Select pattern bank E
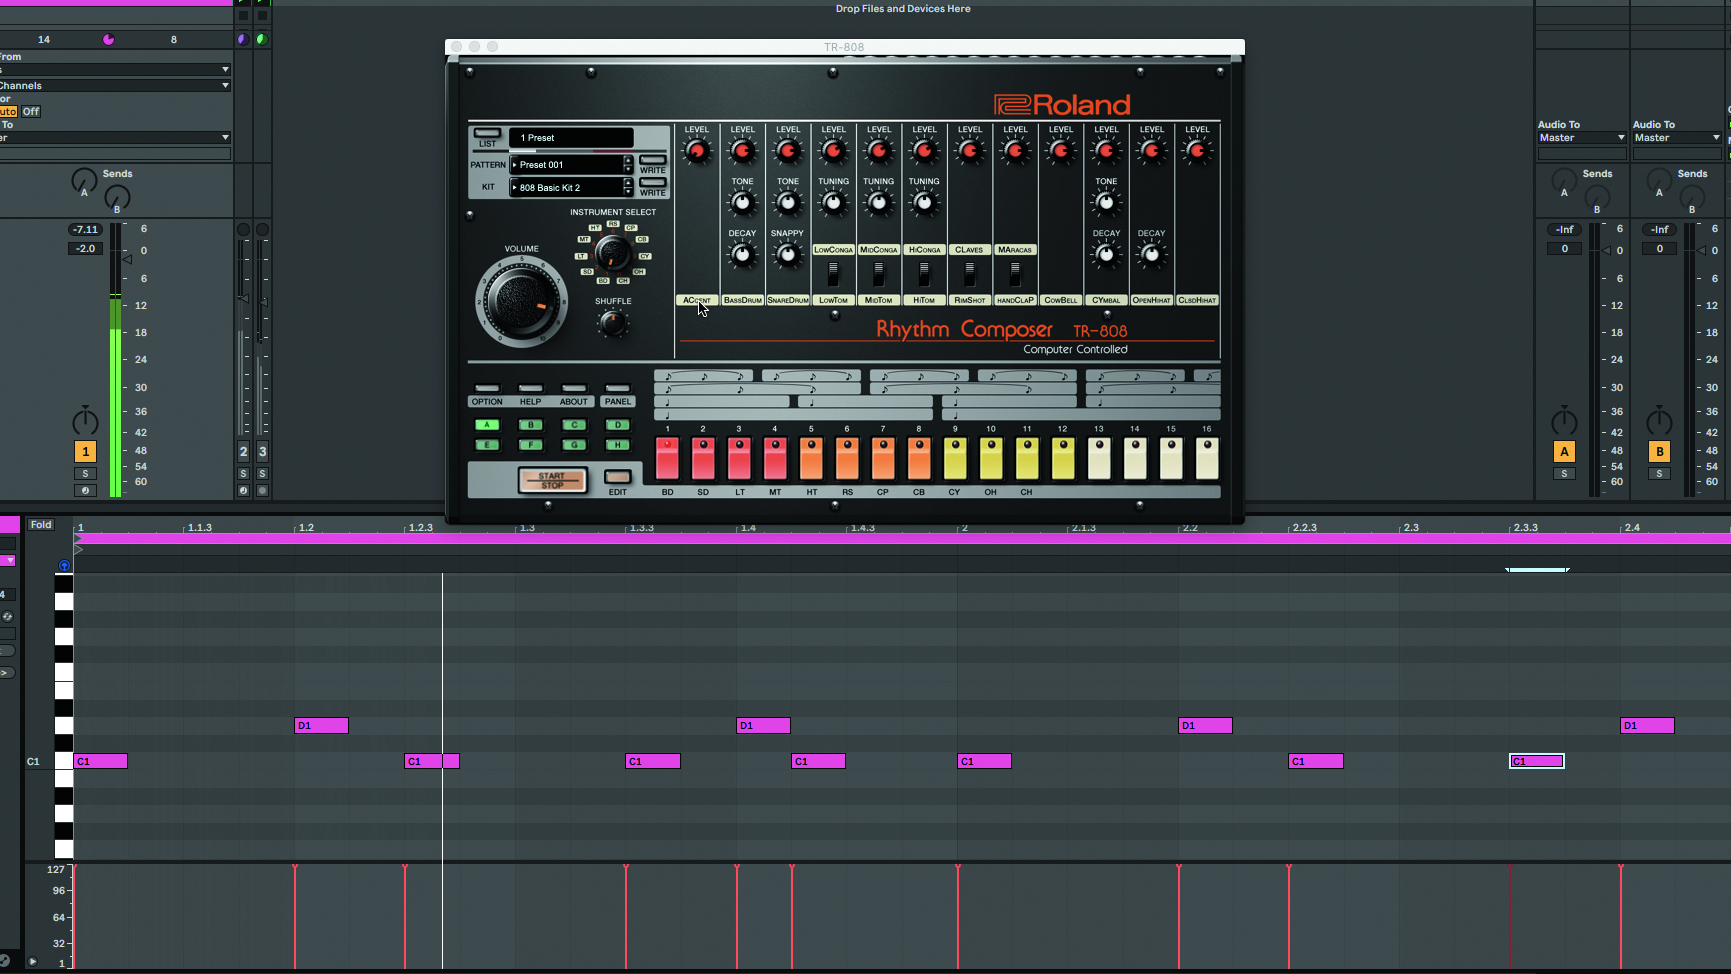This screenshot has height=974, width=1731. (x=487, y=445)
